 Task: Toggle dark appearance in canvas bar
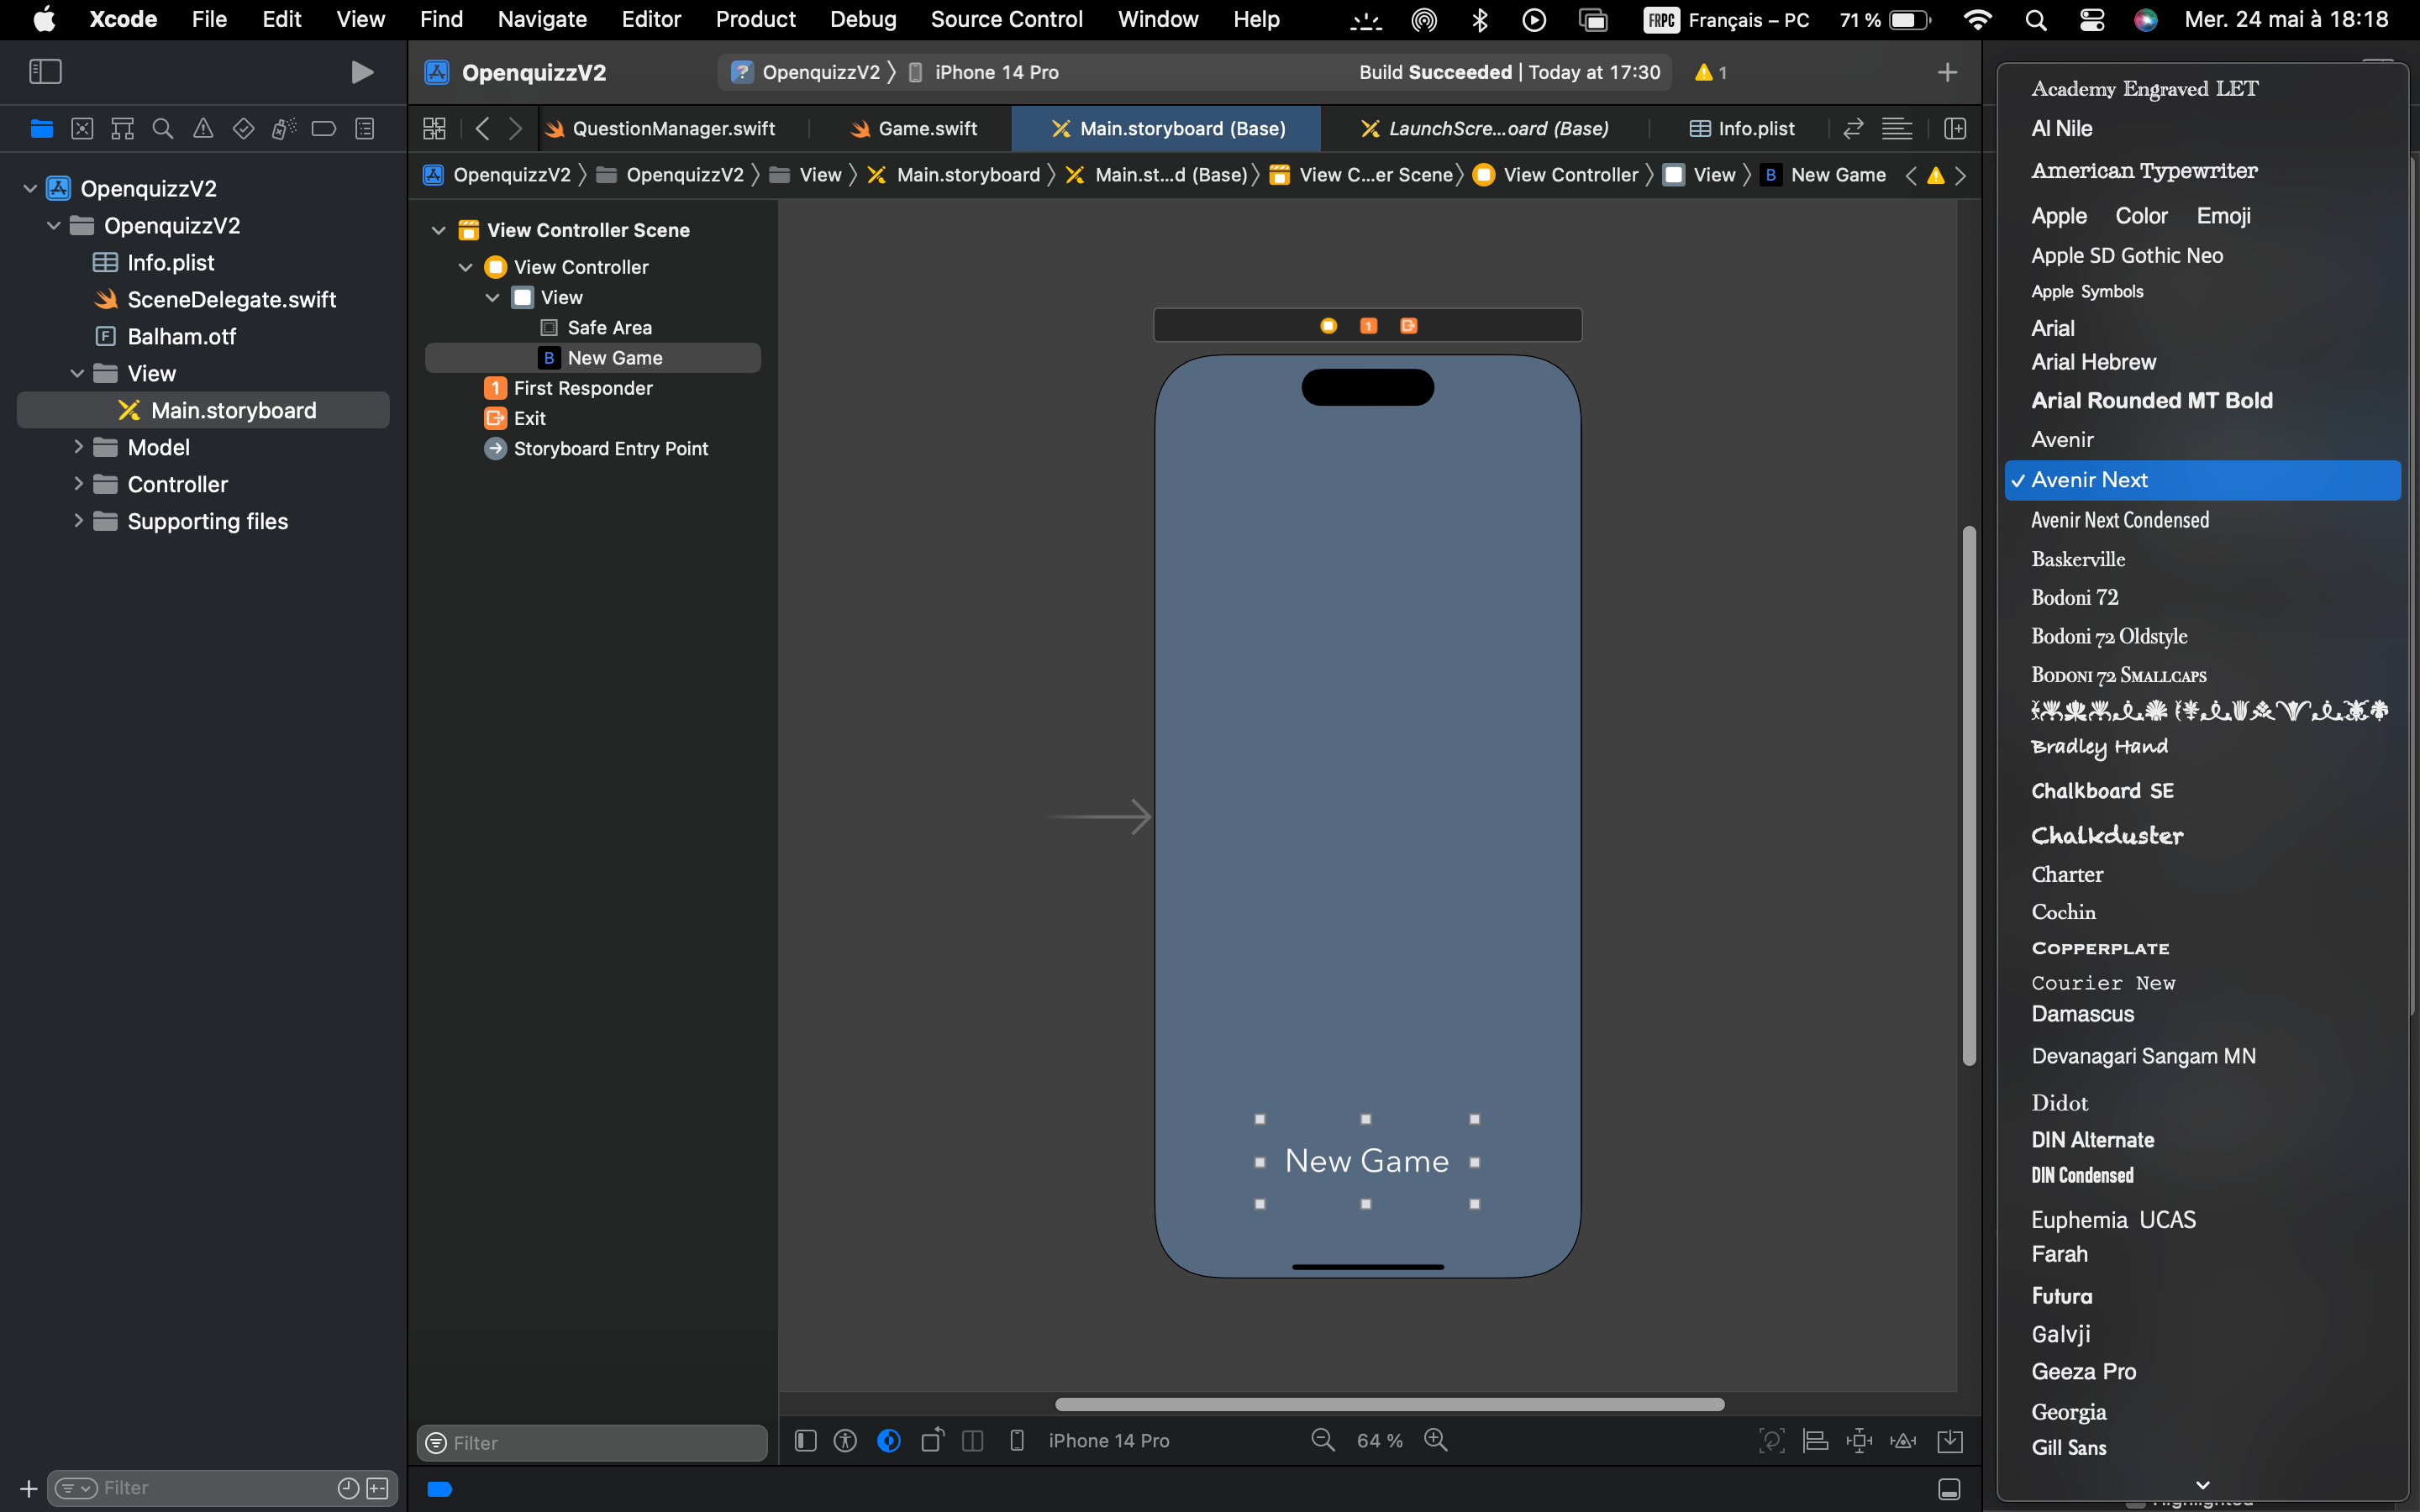click(888, 1440)
